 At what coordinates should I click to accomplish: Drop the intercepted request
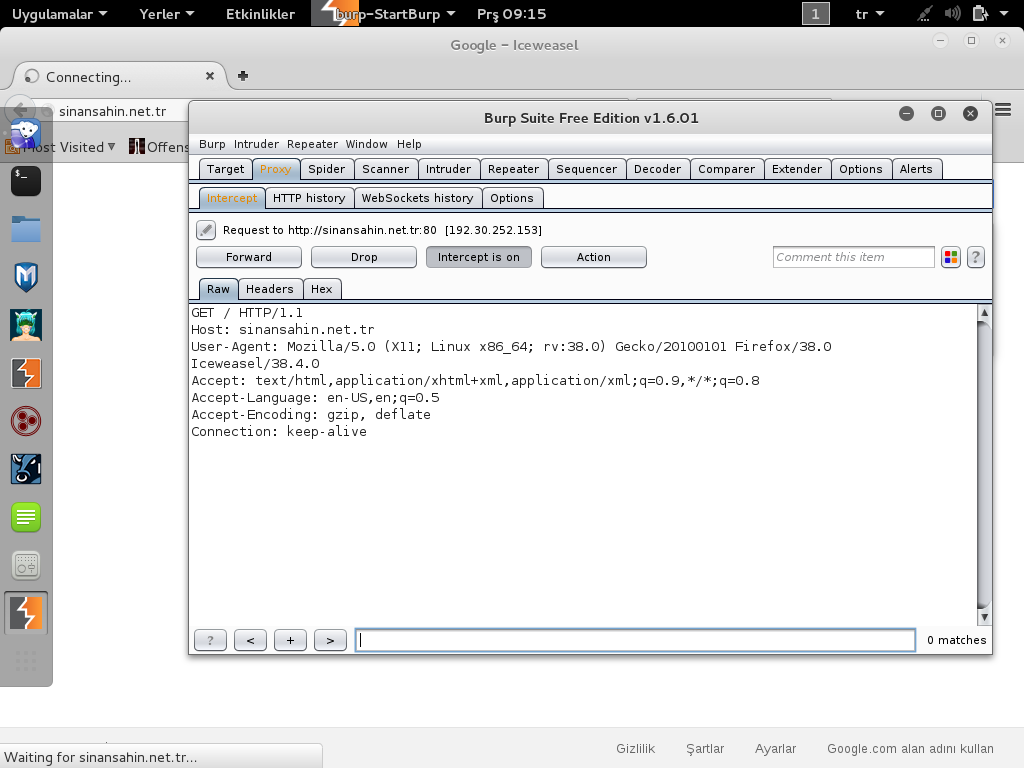point(364,257)
